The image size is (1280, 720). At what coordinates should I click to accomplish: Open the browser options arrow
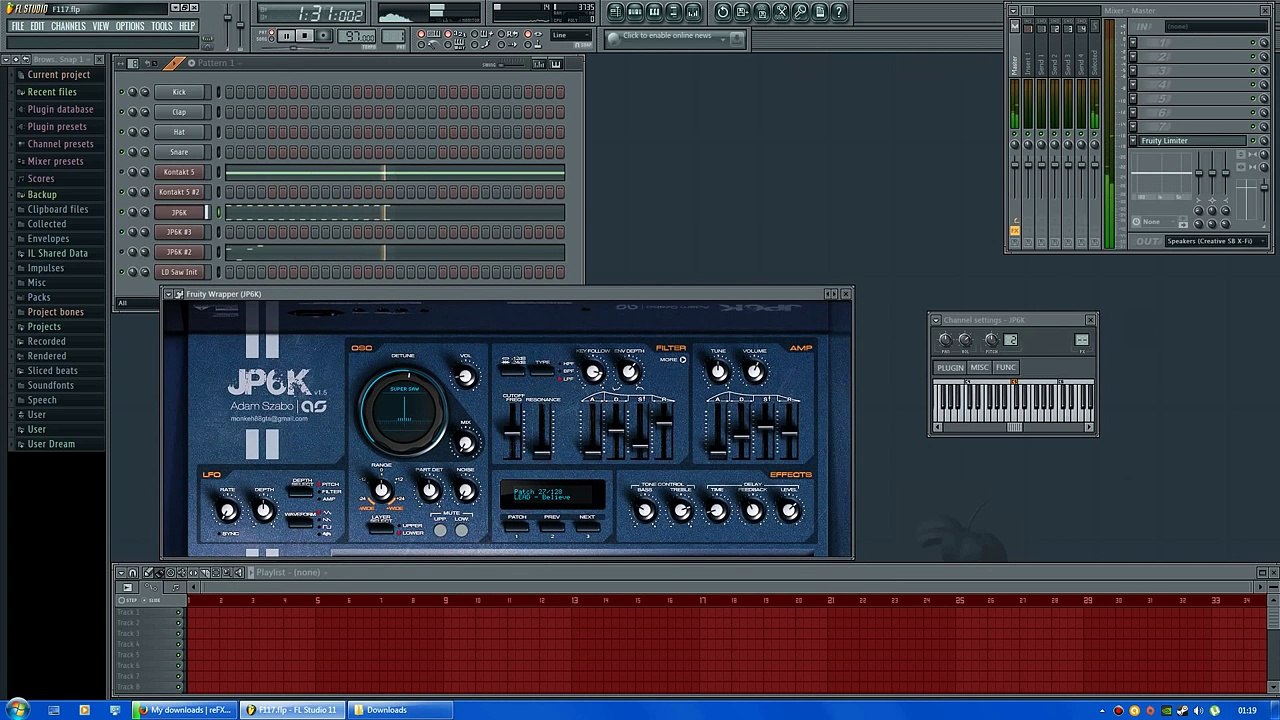6,59
